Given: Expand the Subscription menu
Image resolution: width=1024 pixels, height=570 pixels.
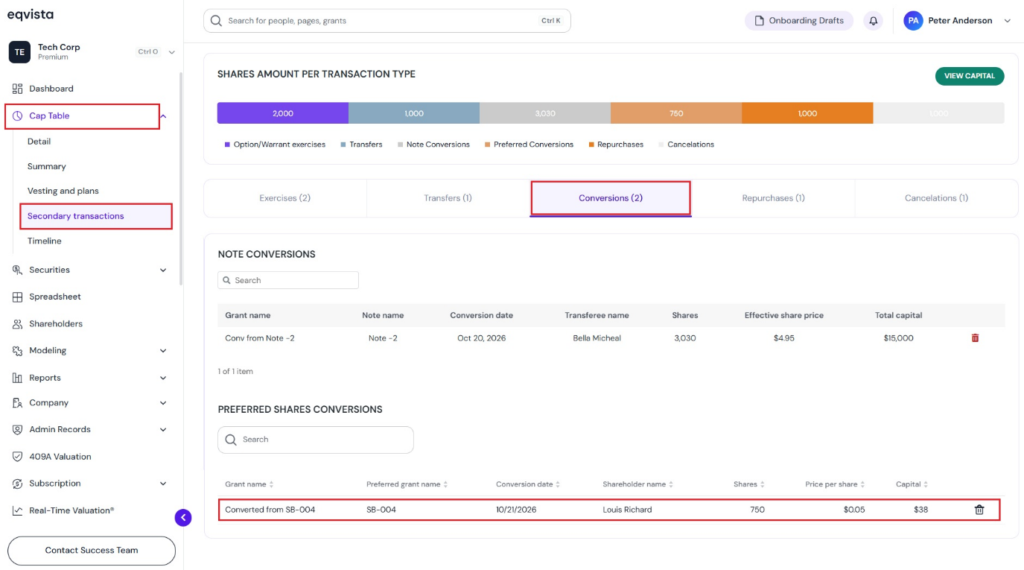Looking at the screenshot, I should pos(163,484).
